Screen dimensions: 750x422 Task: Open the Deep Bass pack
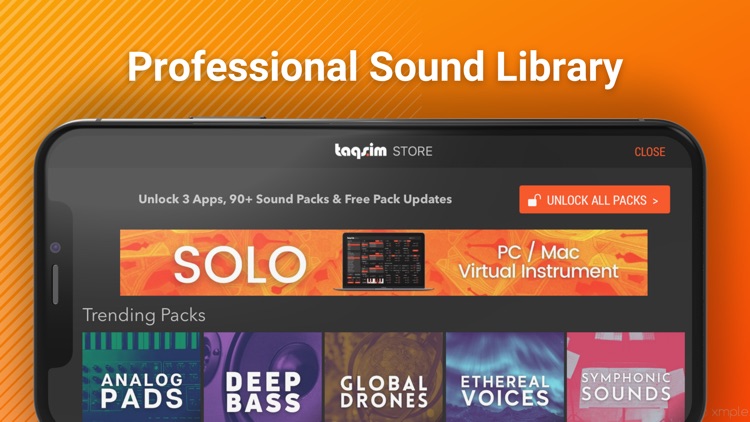(x=263, y=377)
